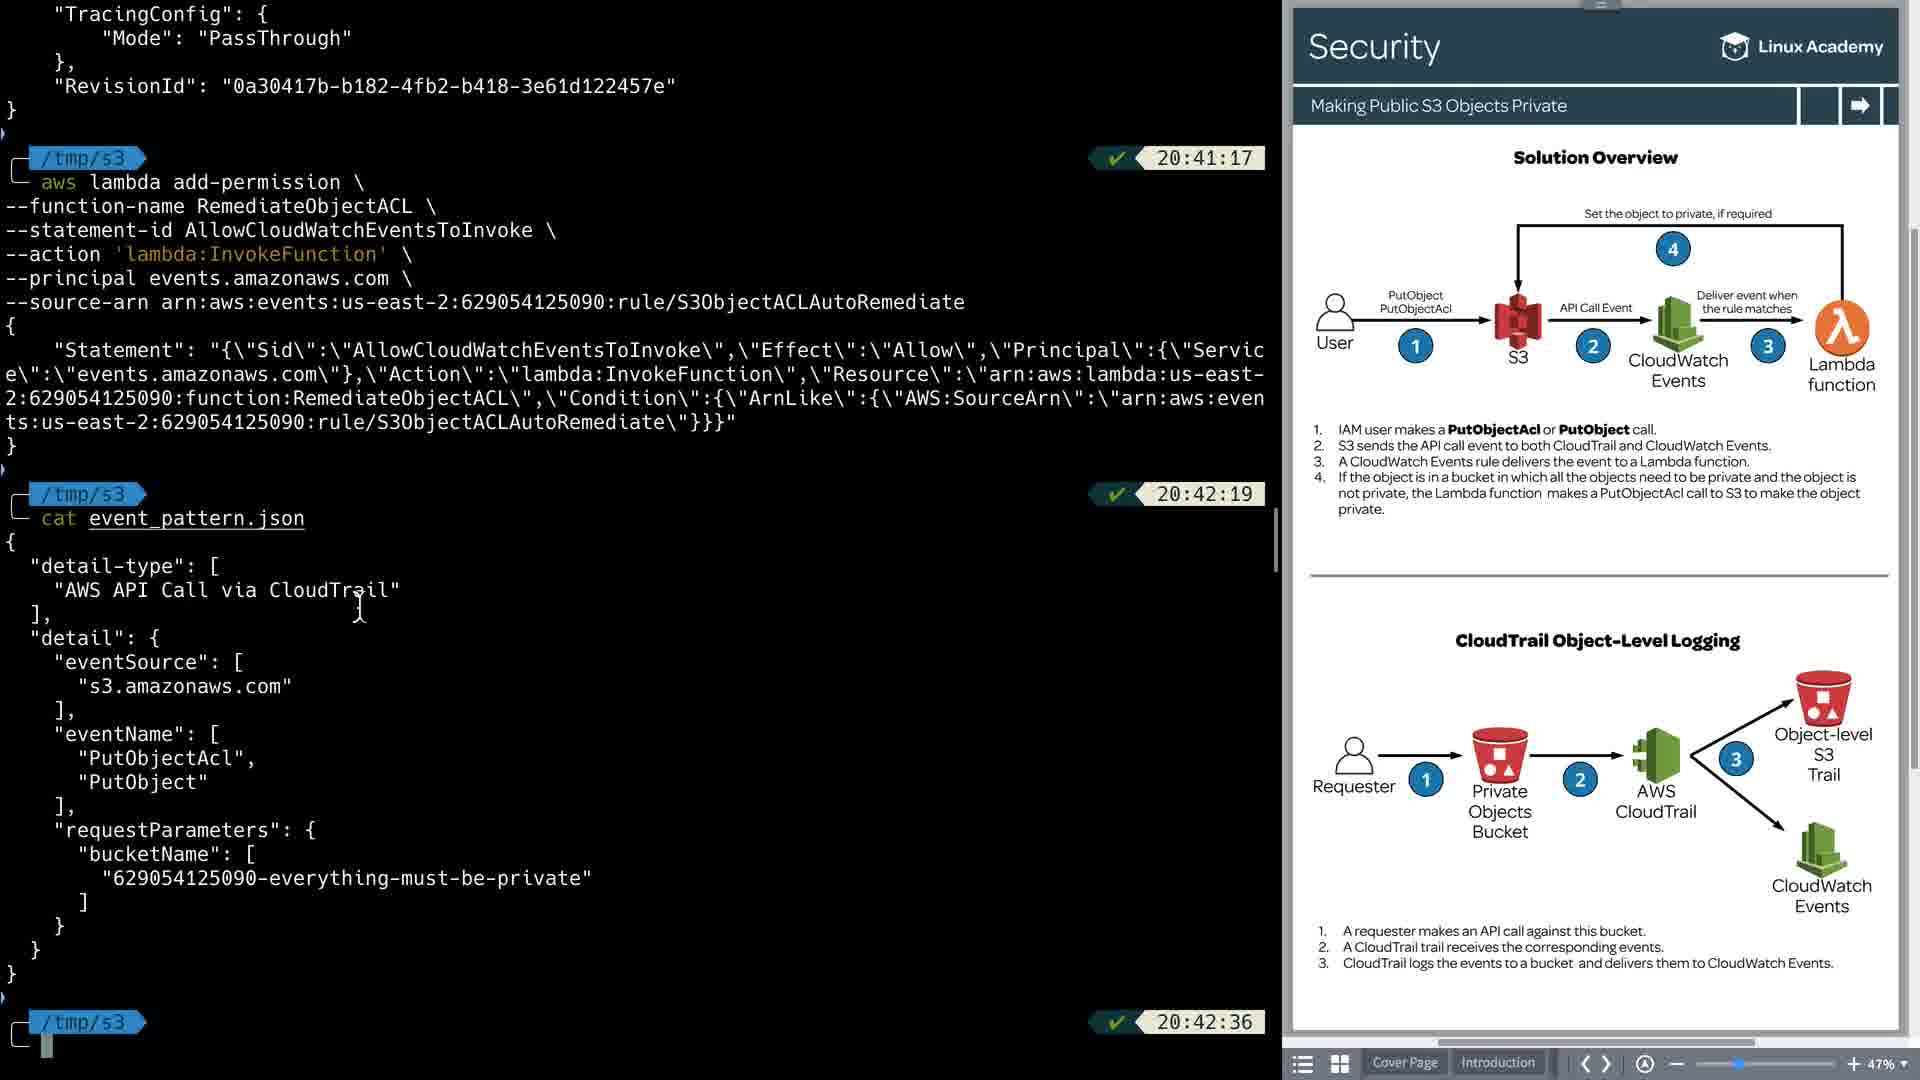This screenshot has height=1080, width=1920.
Task: Switch to the grid thumbnail view
Action: 1340,1064
